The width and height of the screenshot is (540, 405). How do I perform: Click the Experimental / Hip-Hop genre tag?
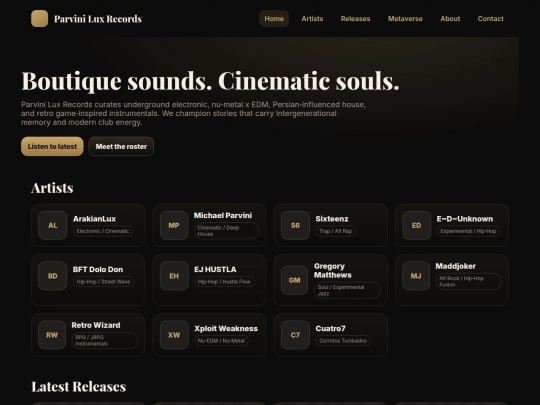(x=468, y=231)
